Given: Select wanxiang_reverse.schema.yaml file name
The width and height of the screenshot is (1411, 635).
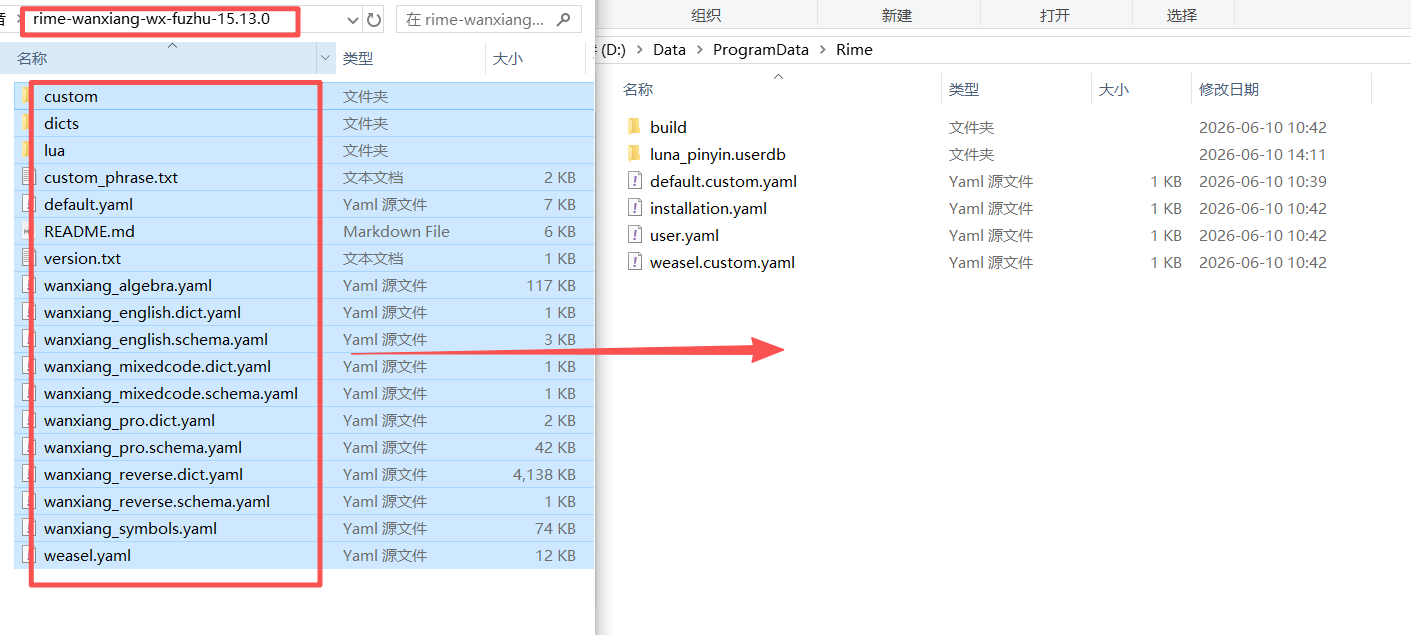Looking at the screenshot, I should (x=157, y=501).
